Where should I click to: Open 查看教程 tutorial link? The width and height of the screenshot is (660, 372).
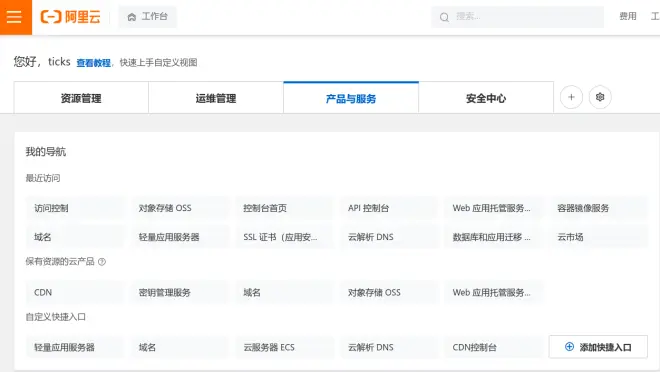93,63
